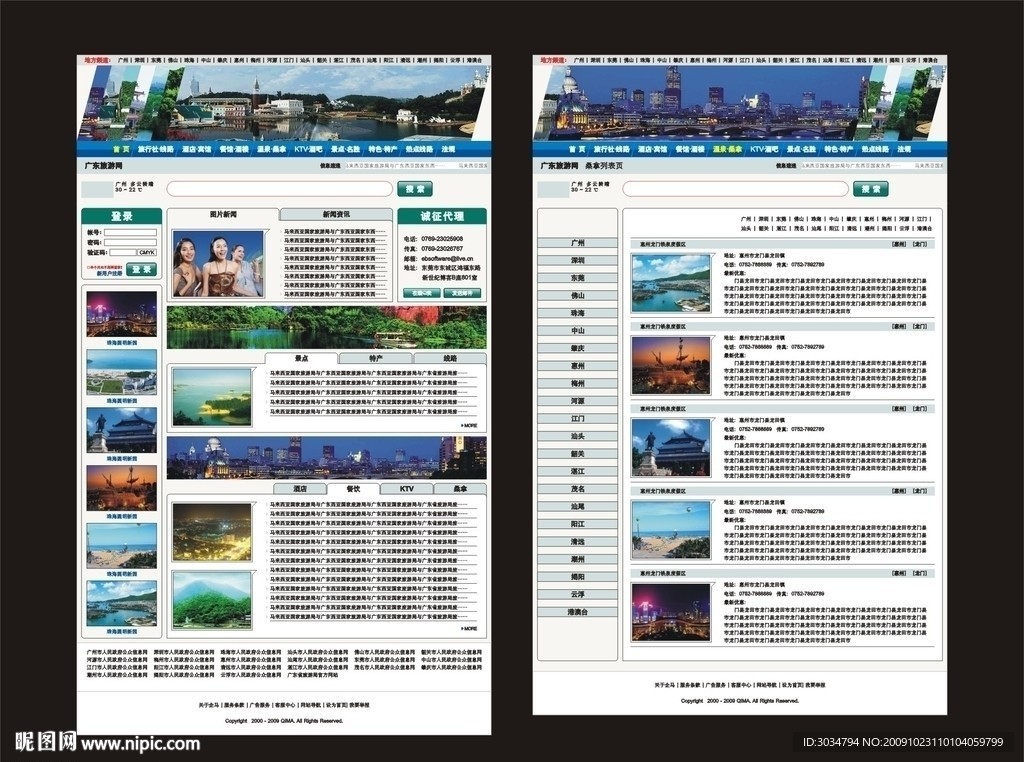Open pirate ship sunset thumbnail in left sidebar
The width and height of the screenshot is (1024, 762).
pyautogui.click(x=121, y=488)
